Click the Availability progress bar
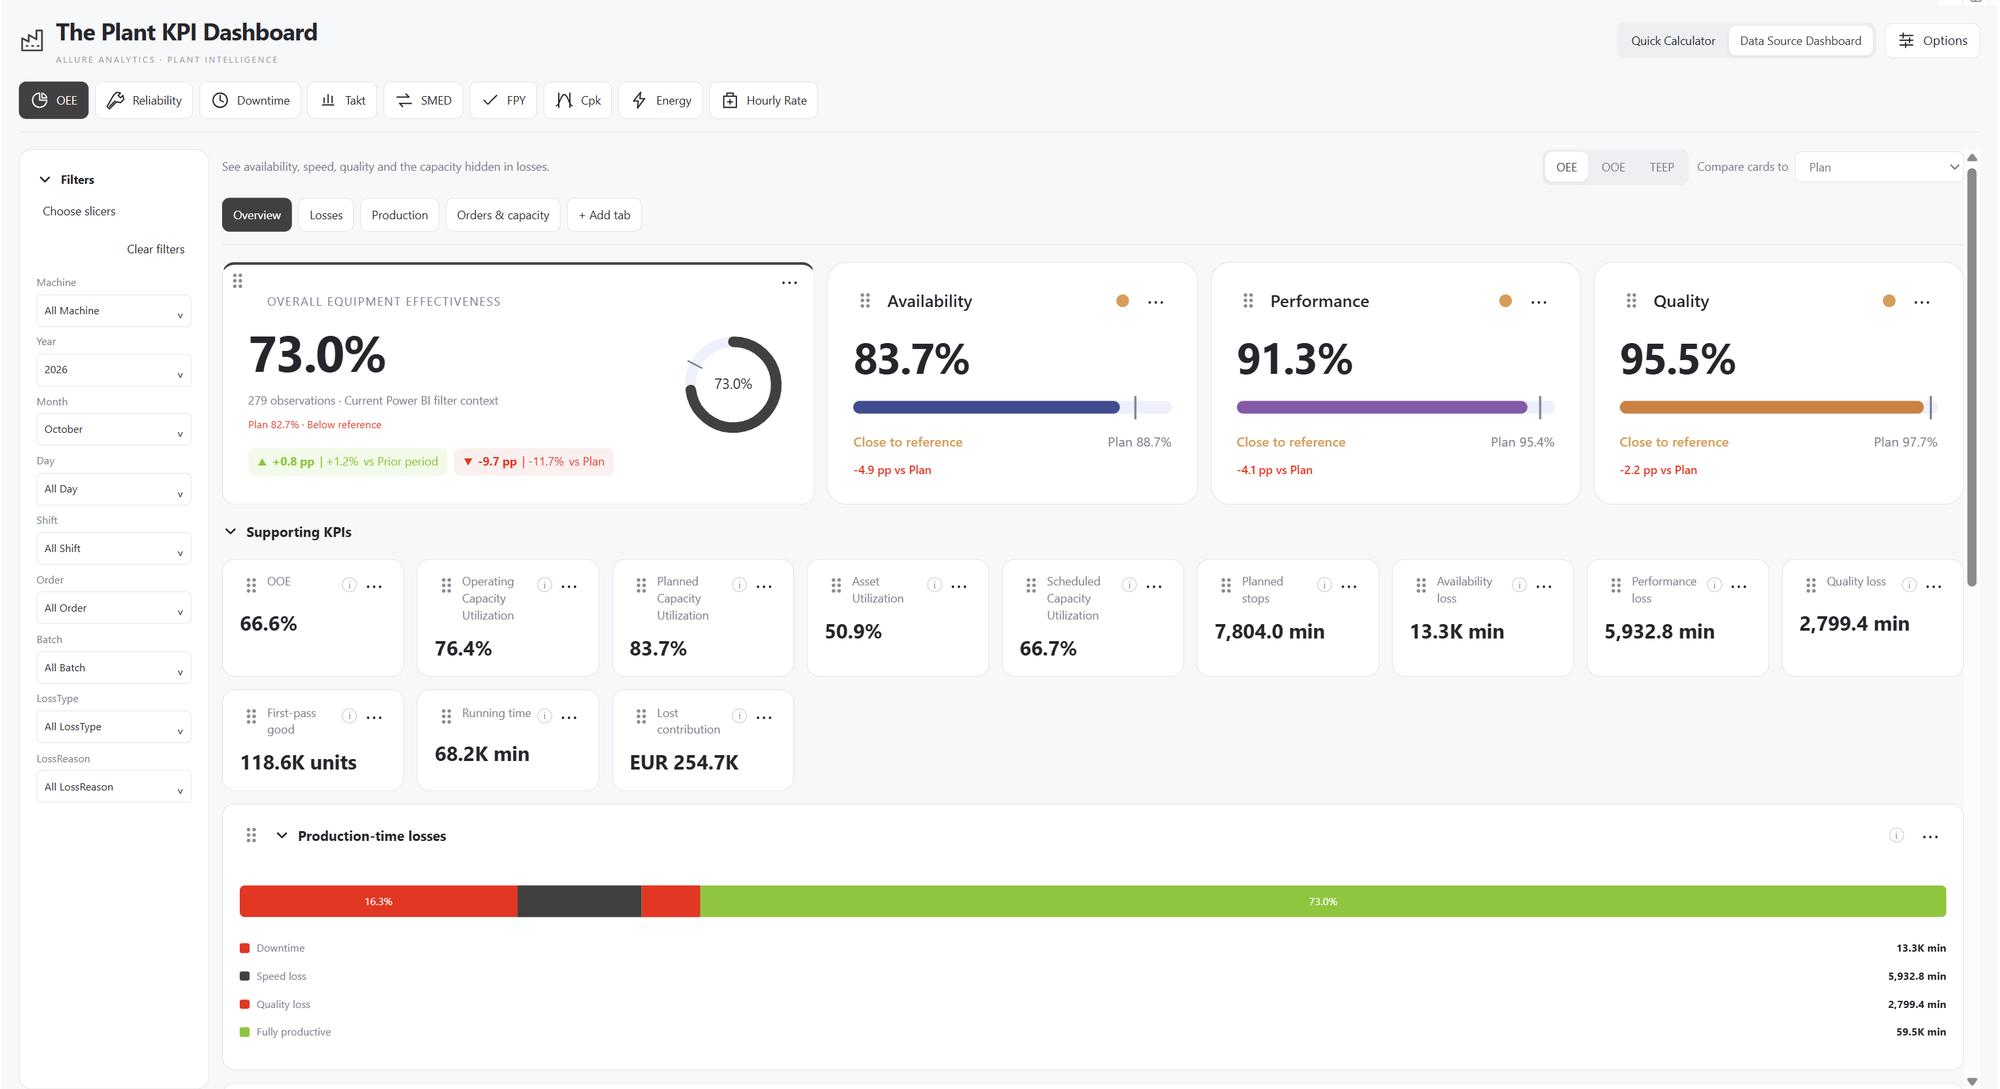Screen dimensions: 2000x1089 pos(1012,407)
